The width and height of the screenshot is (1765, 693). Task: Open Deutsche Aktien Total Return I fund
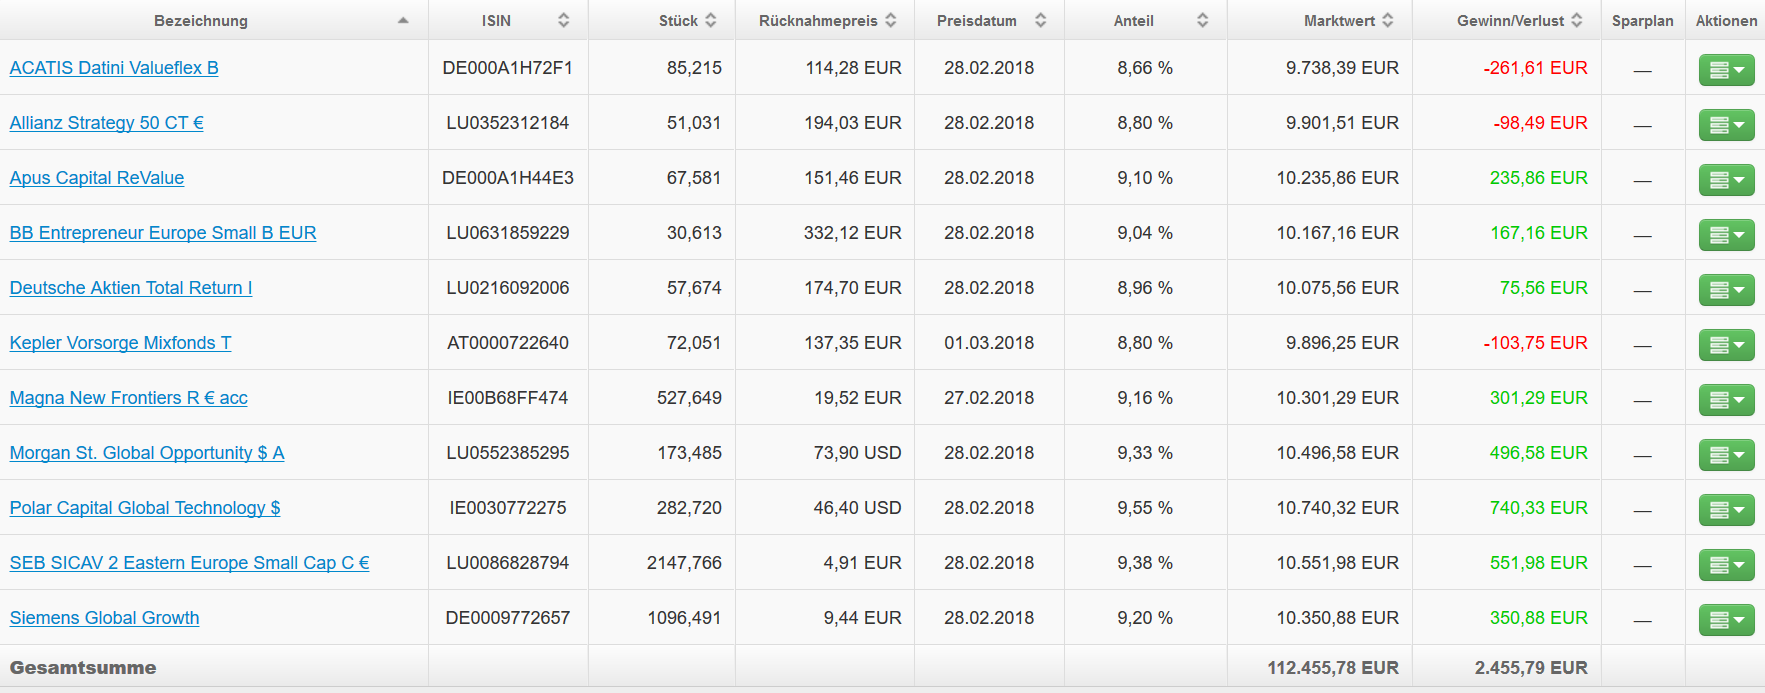[131, 288]
